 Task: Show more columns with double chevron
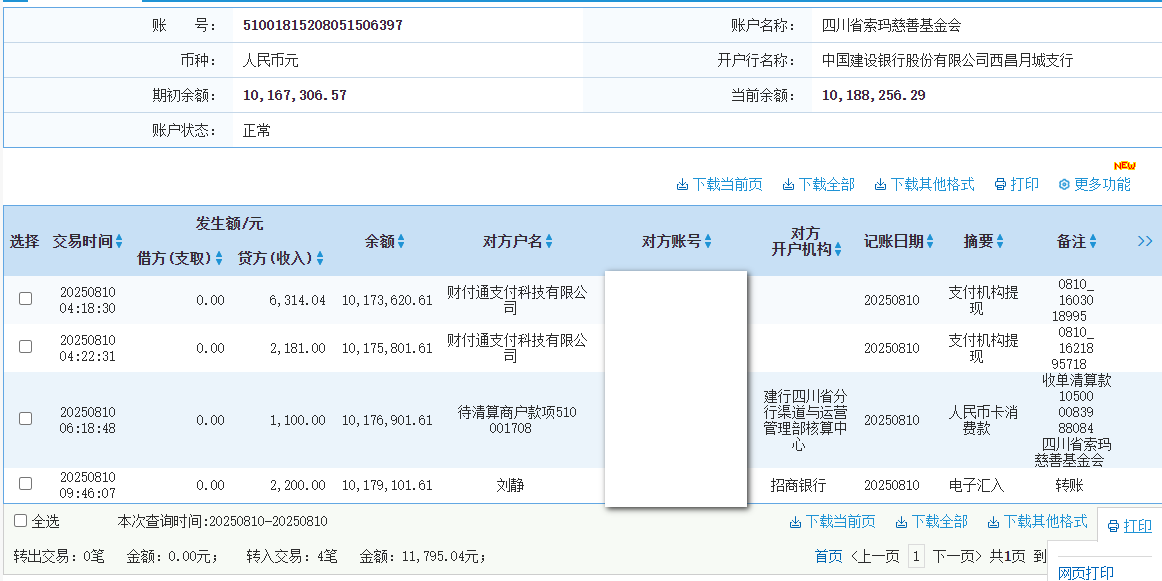tap(1145, 241)
